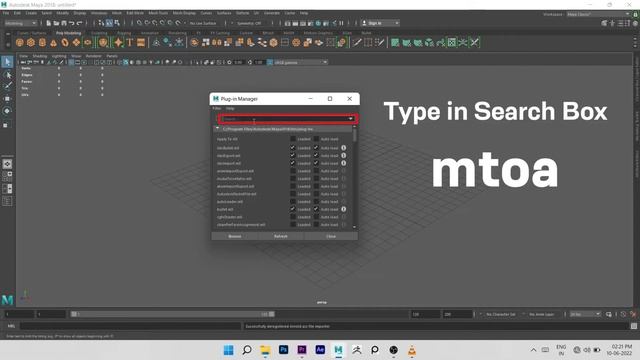The width and height of the screenshot is (640, 360).
Task: Click the Save Scene icon
Action: coord(64,23)
